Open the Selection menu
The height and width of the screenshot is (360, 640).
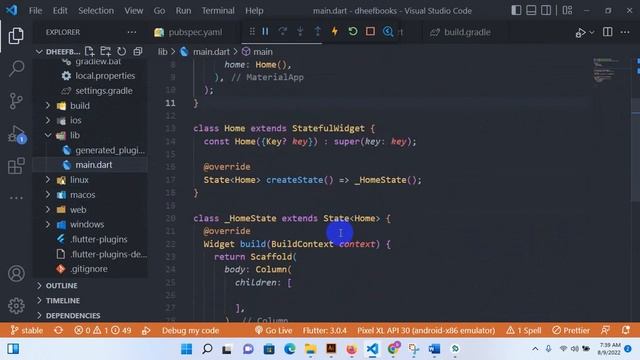96,11
